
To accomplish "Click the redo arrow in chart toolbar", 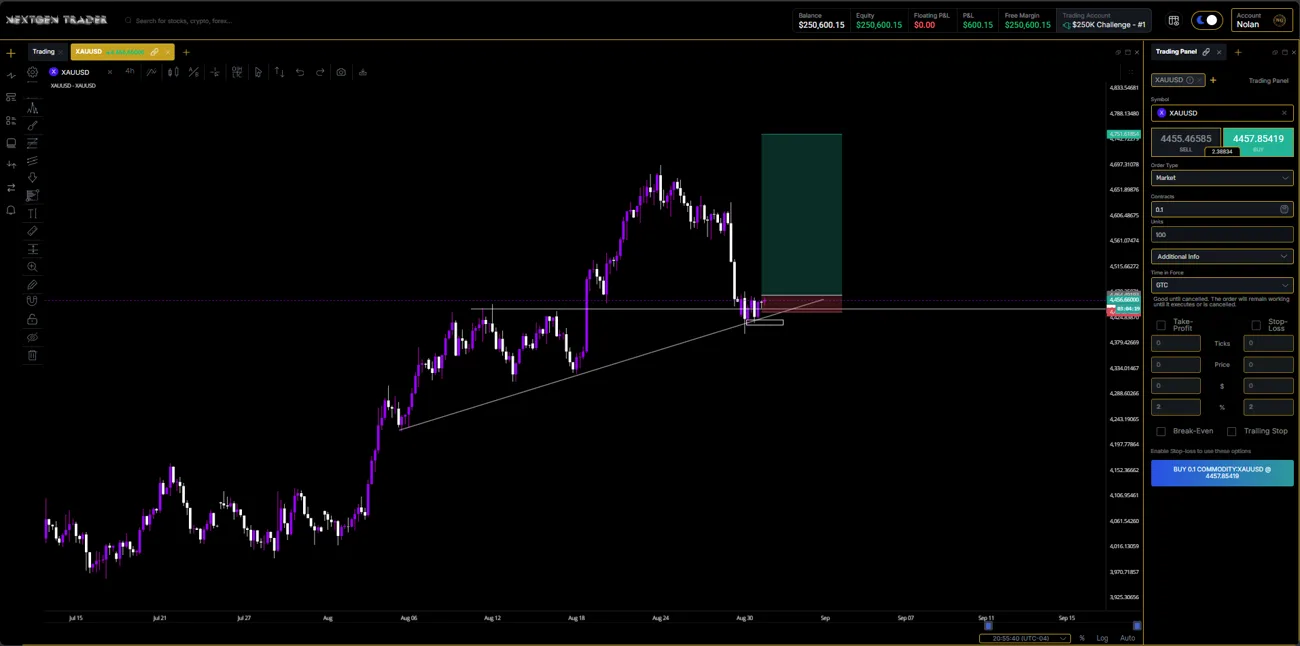I will pos(320,72).
